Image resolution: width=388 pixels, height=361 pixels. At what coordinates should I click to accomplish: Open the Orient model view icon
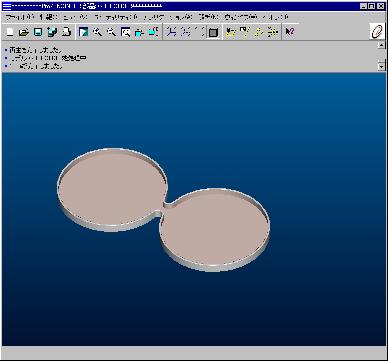[x=139, y=32]
